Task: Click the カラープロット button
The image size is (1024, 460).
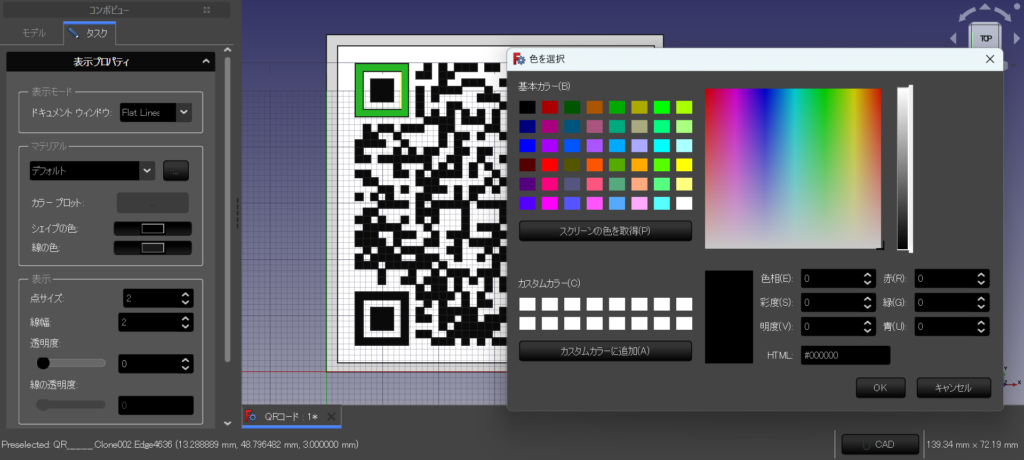Action: 153,203
